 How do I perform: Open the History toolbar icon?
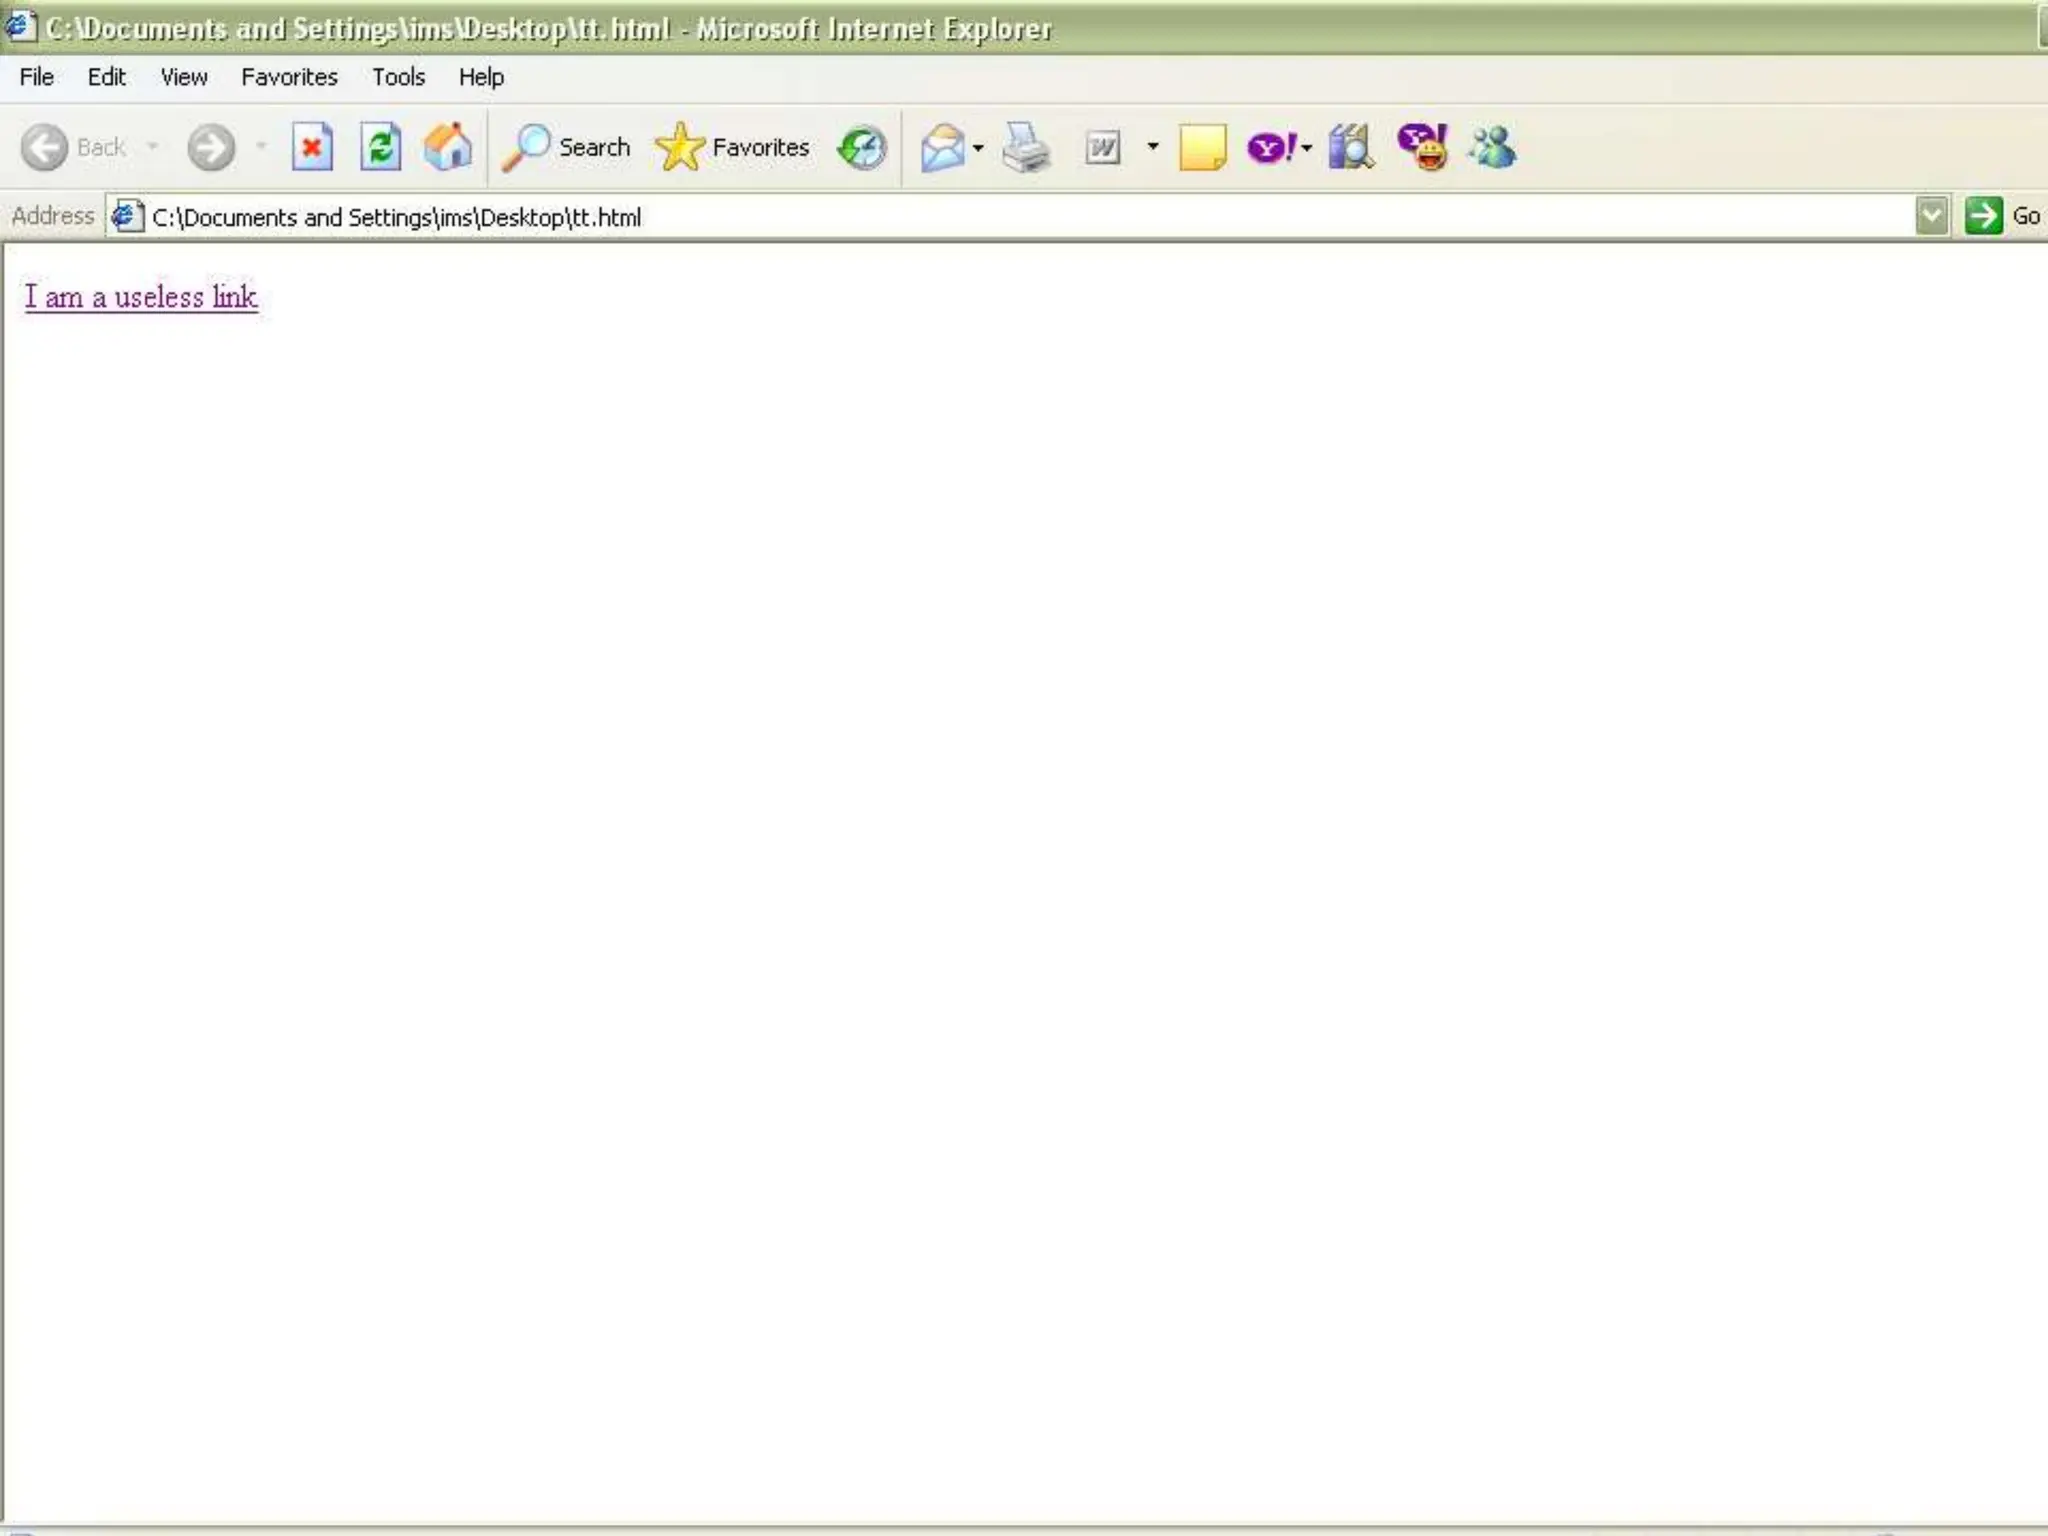pos(862,148)
